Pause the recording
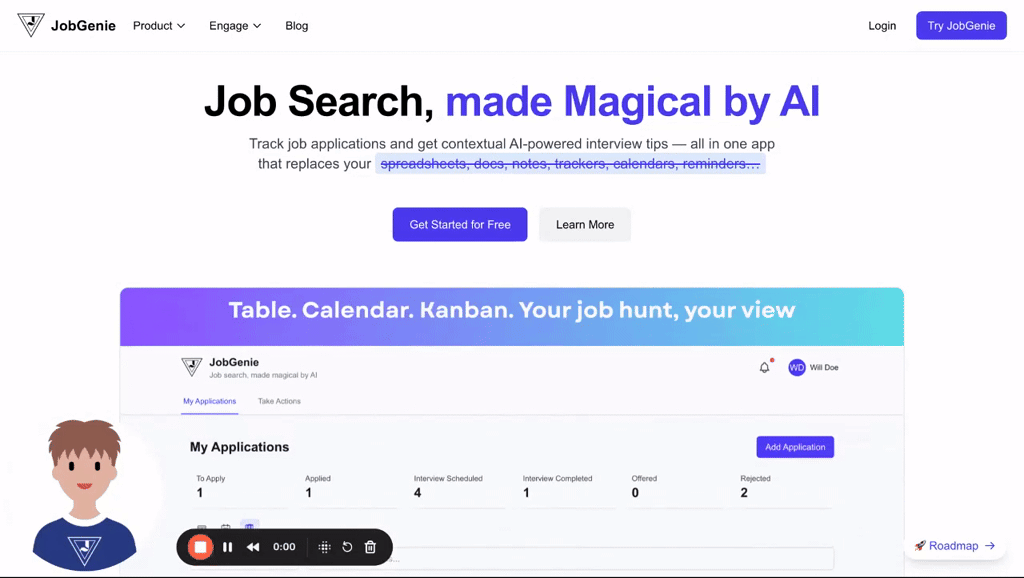 [227, 547]
